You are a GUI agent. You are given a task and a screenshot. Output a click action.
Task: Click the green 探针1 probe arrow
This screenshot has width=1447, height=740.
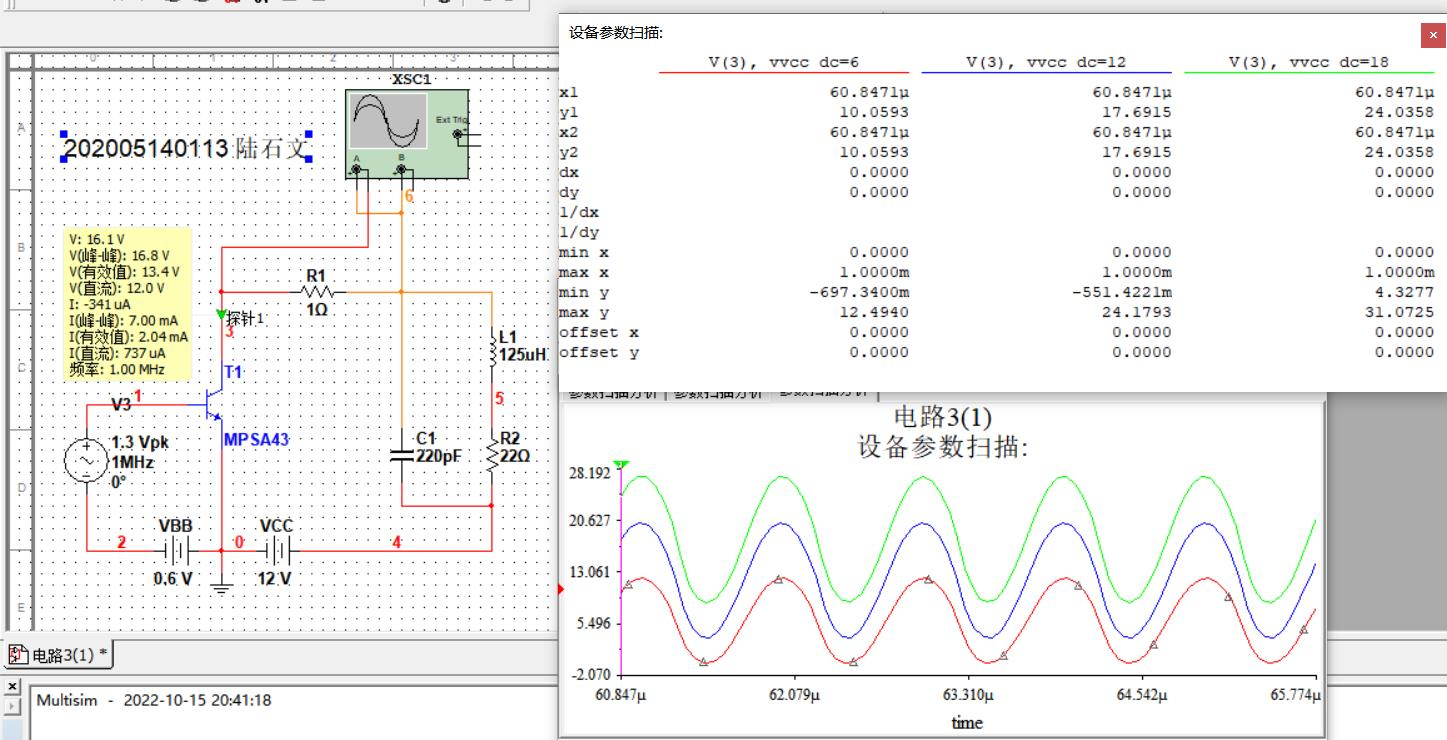221,316
